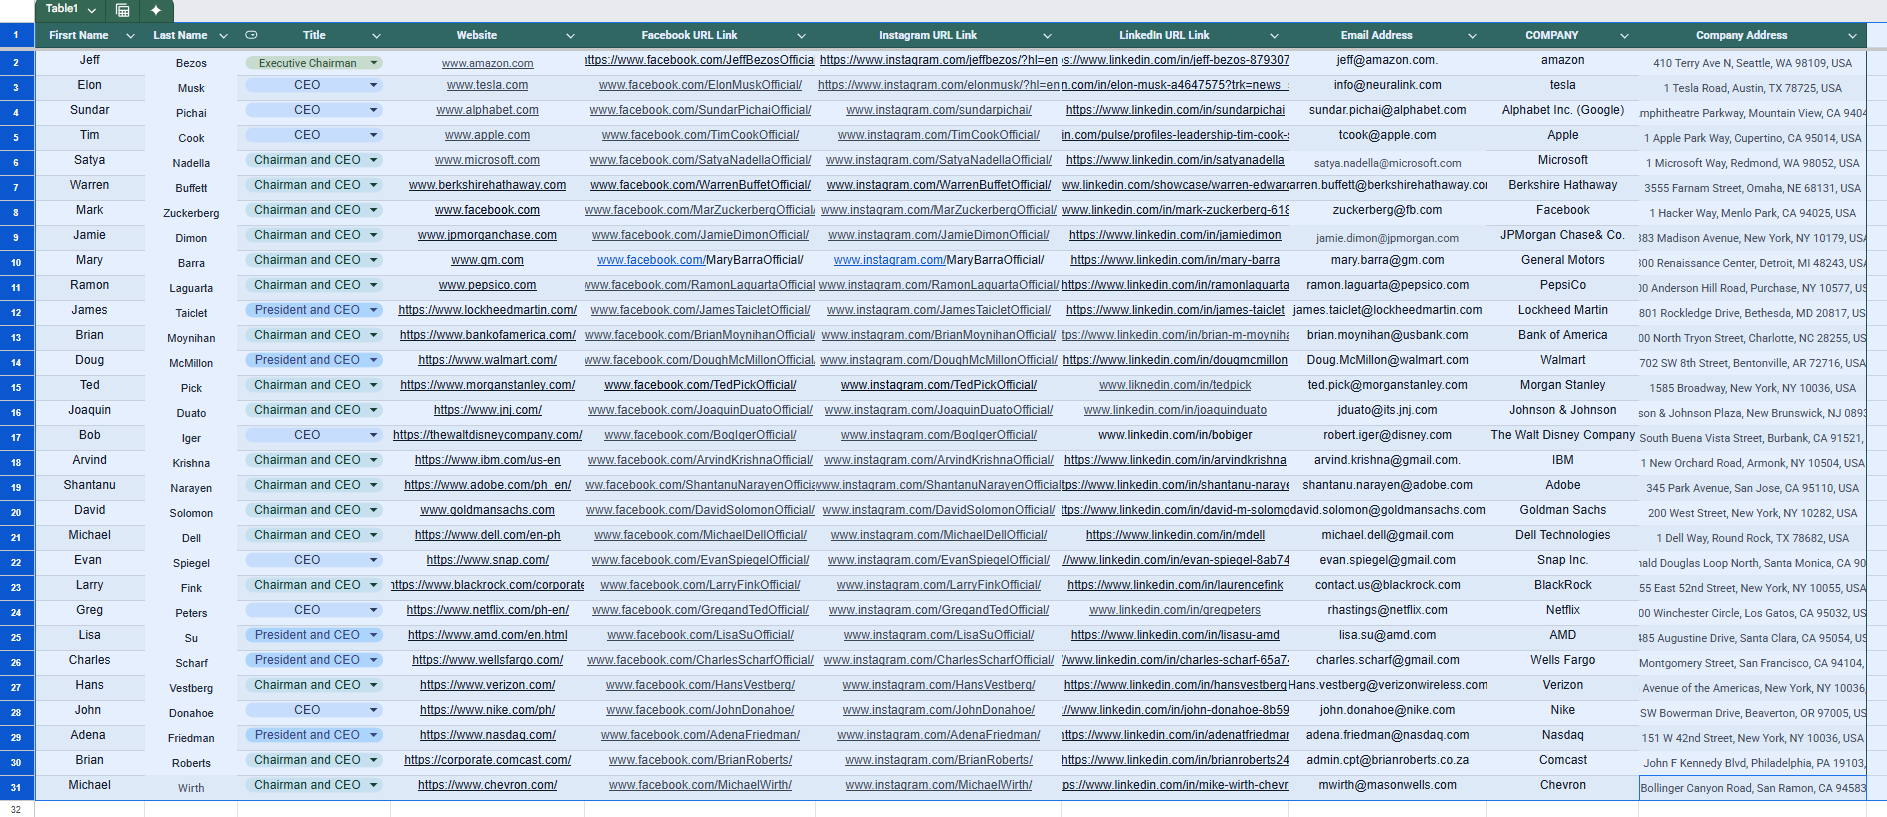The width and height of the screenshot is (1887, 817).
Task: Click the sparkle icon in the table toolbar
Action: (156, 10)
